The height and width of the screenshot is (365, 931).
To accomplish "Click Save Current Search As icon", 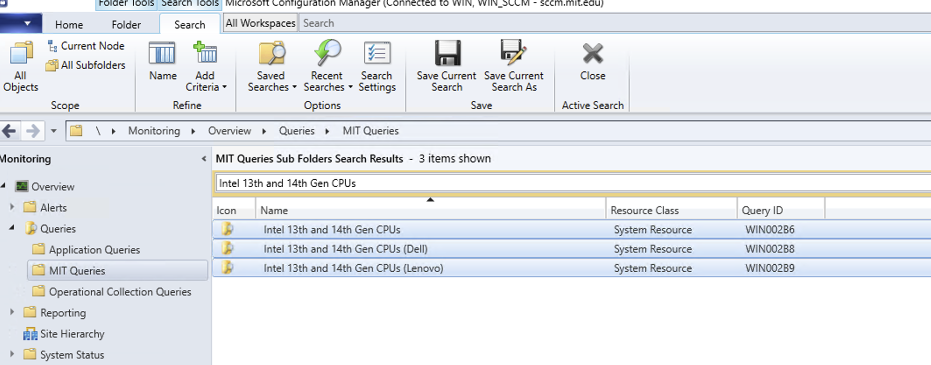I will click(513, 53).
